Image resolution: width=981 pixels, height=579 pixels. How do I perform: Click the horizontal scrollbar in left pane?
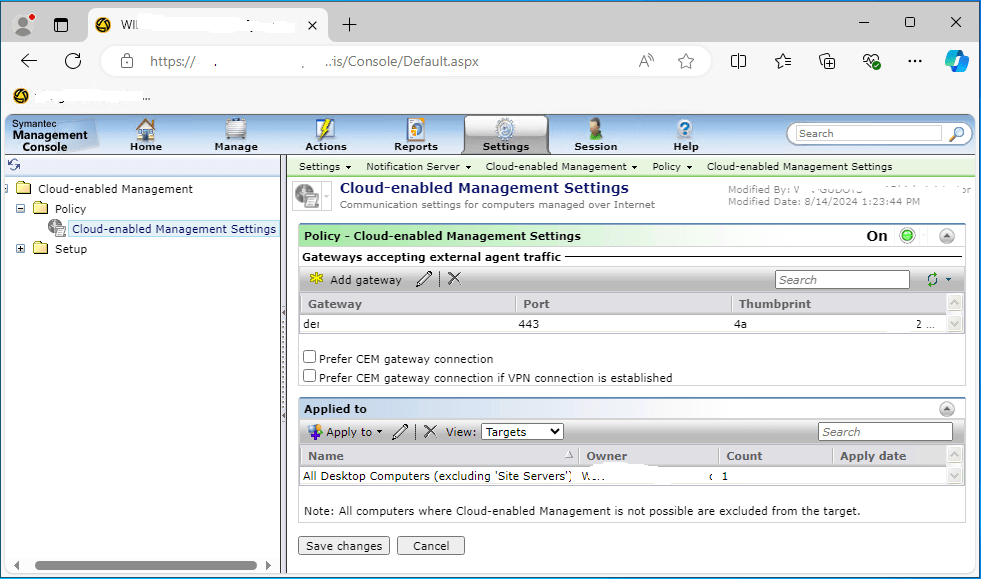pos(140,565)
